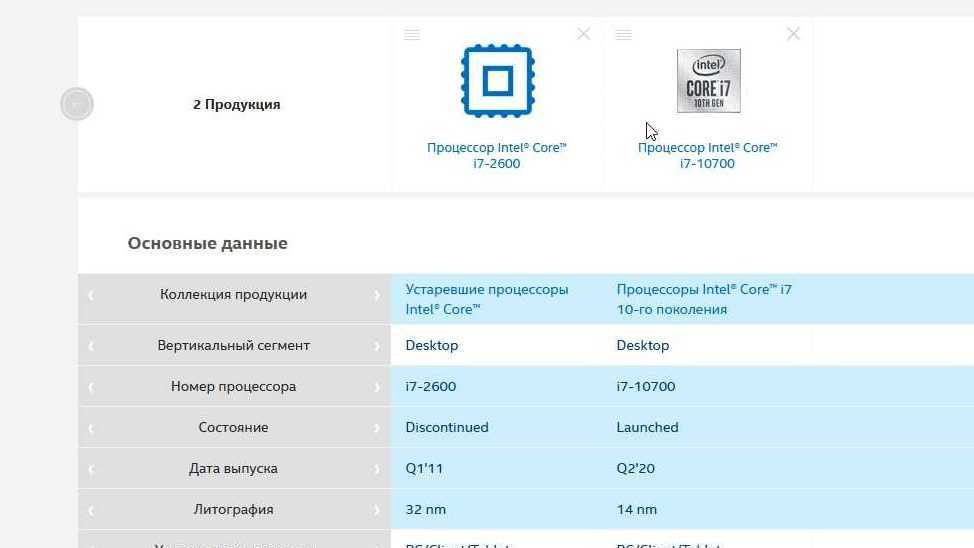The width and height of the screenshot is (974, 548).
Task: Click the drag handle above the i7-2600 column
Action: [x=412, y=35]
